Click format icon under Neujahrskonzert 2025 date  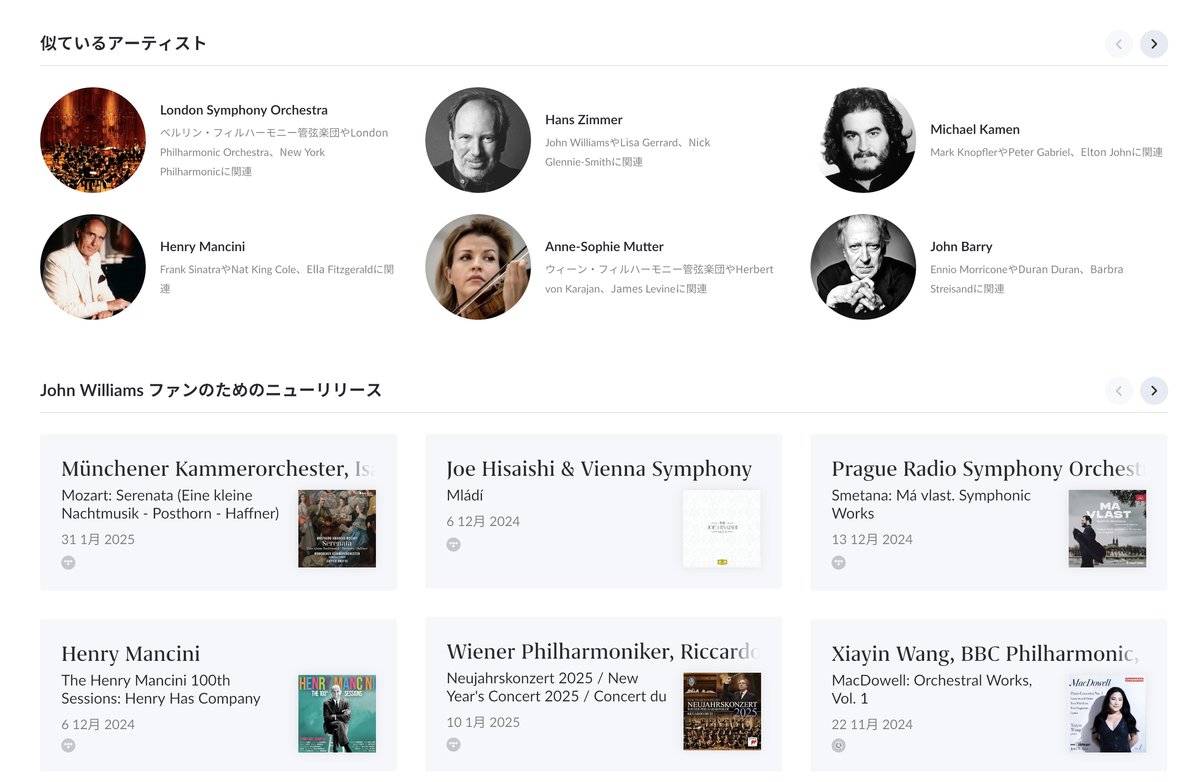pos(453,745)
